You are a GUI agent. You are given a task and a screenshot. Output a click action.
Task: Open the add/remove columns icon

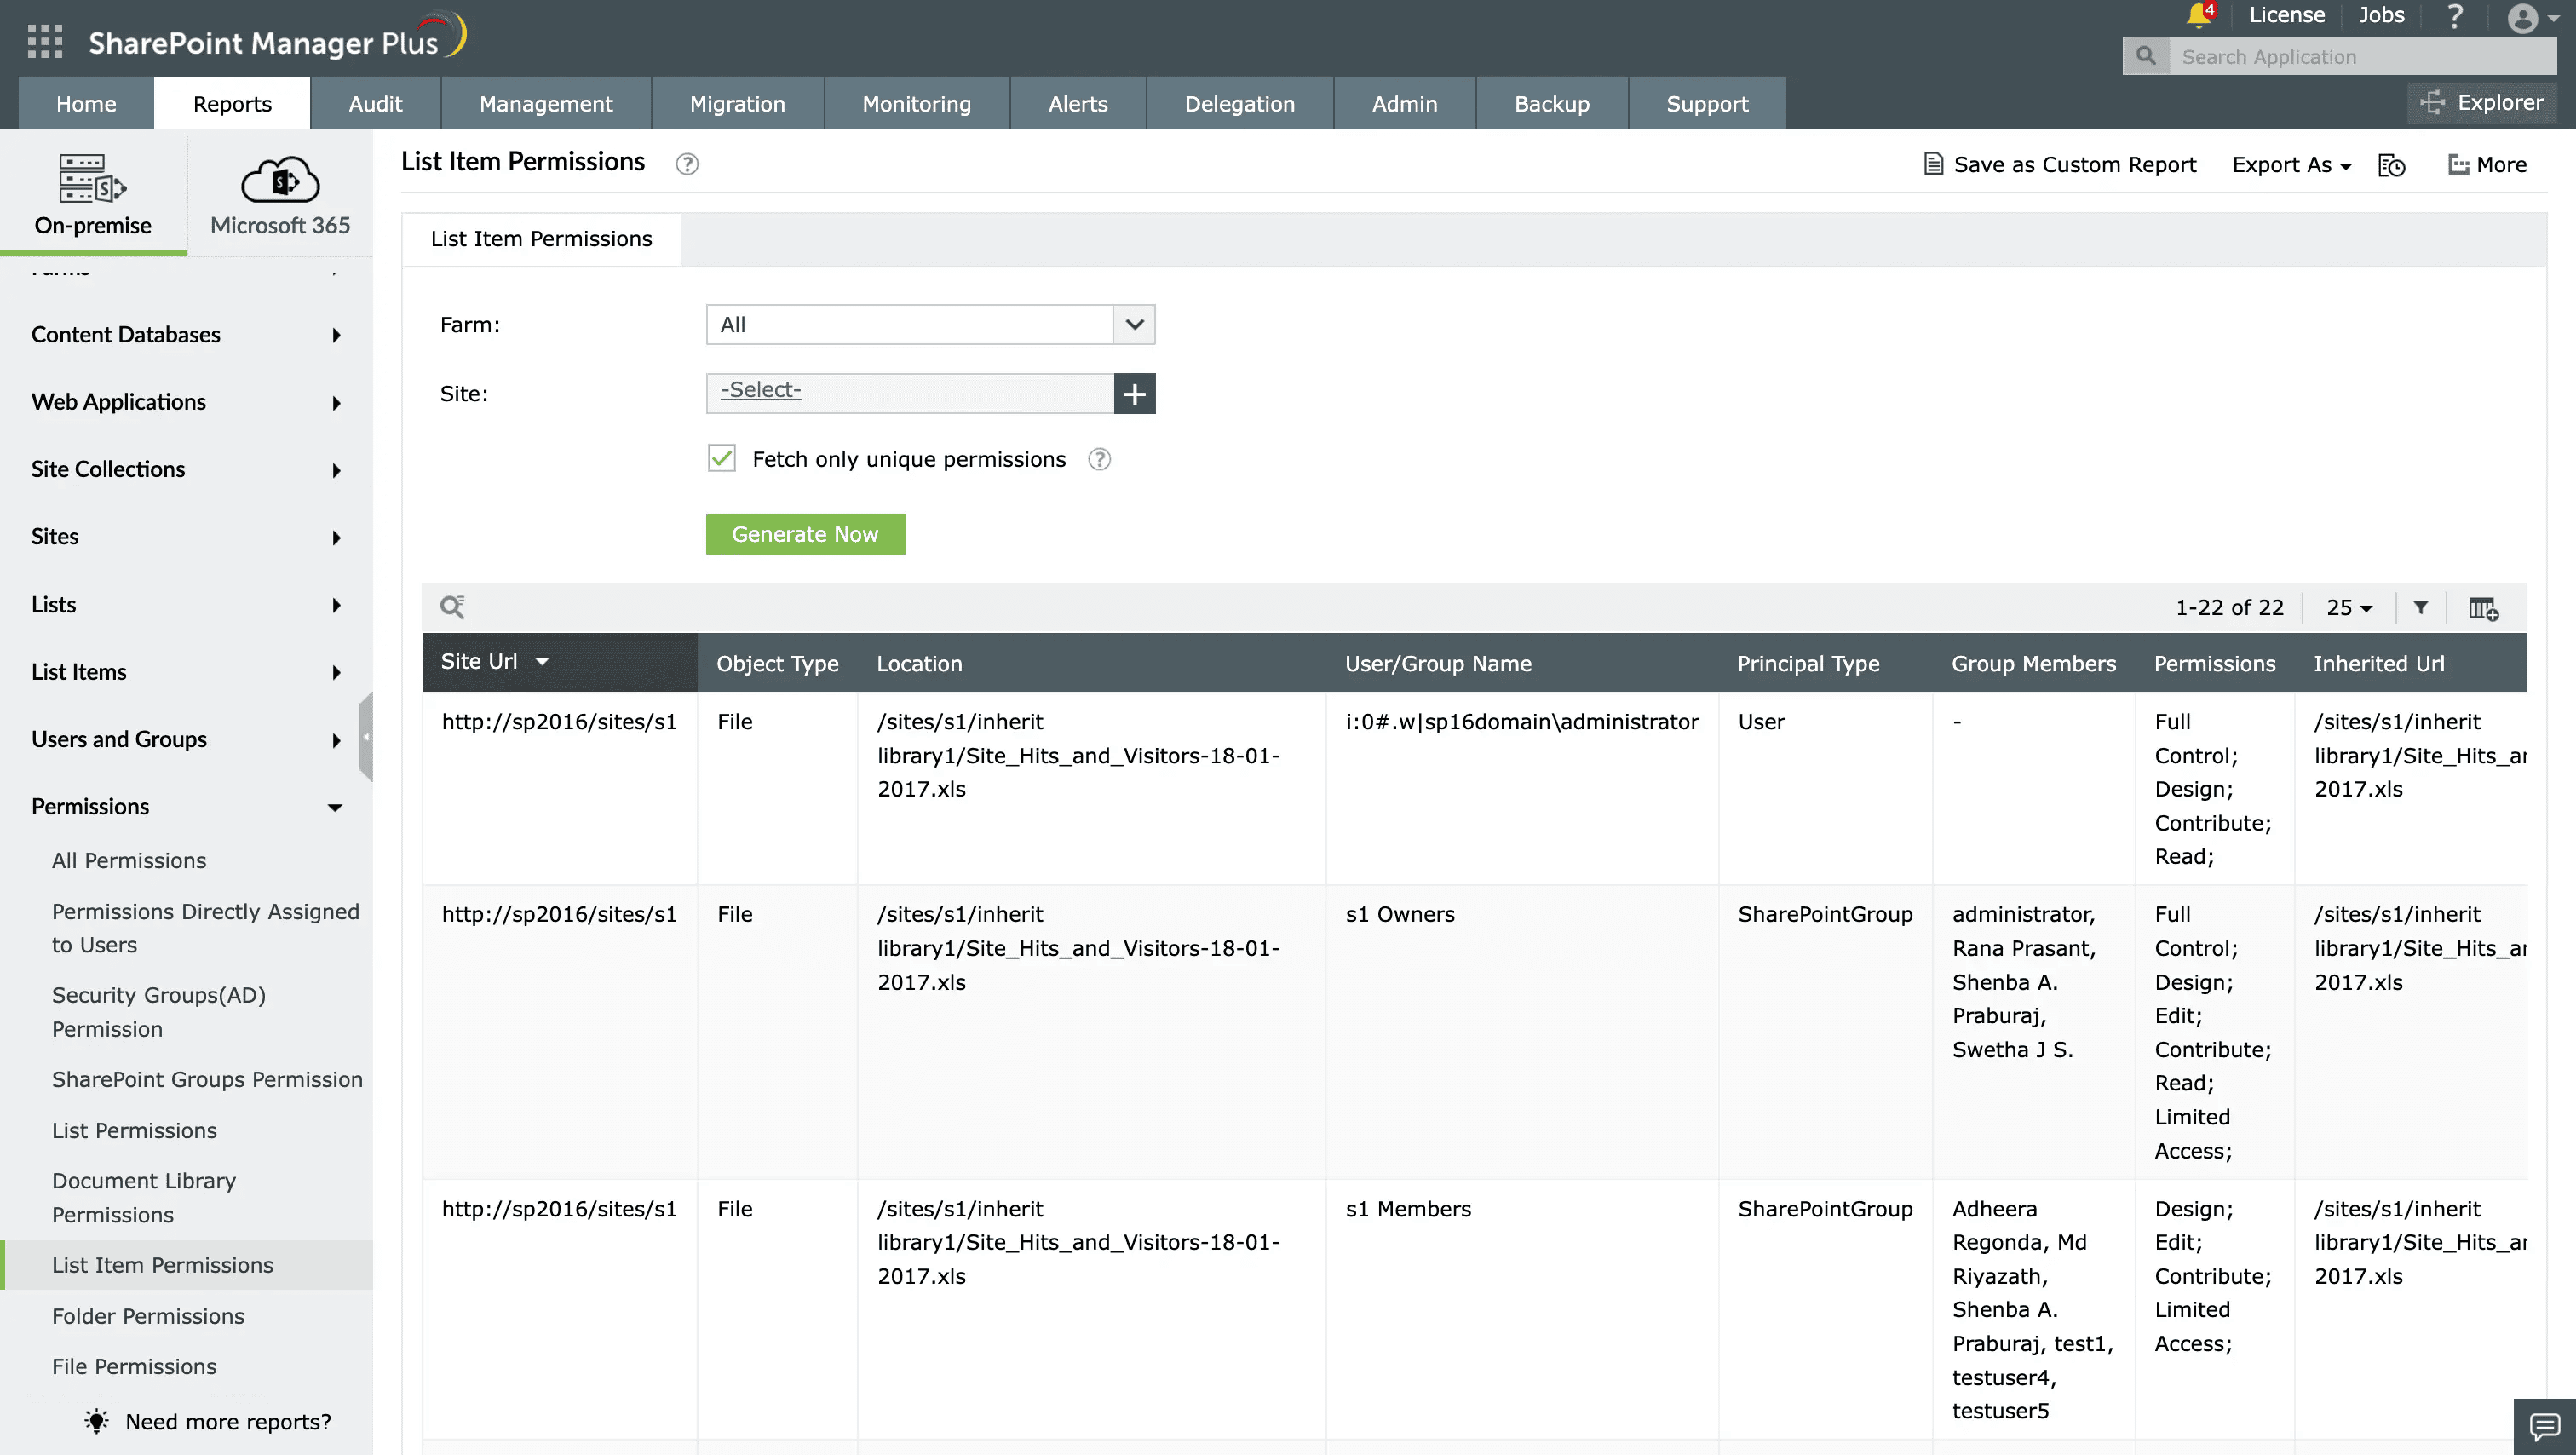2483,608
